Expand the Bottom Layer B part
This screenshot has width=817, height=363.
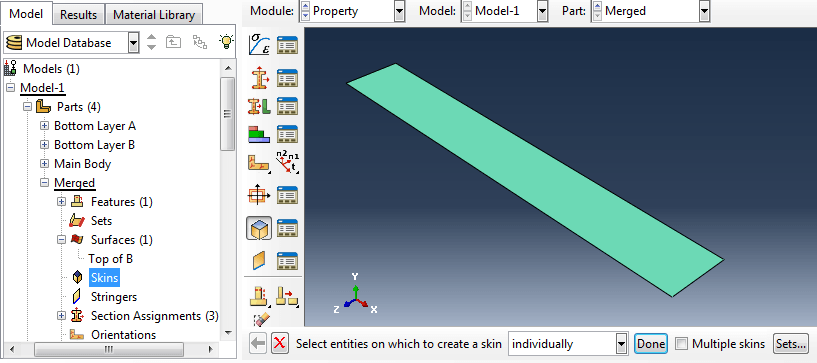pos(44,145)
